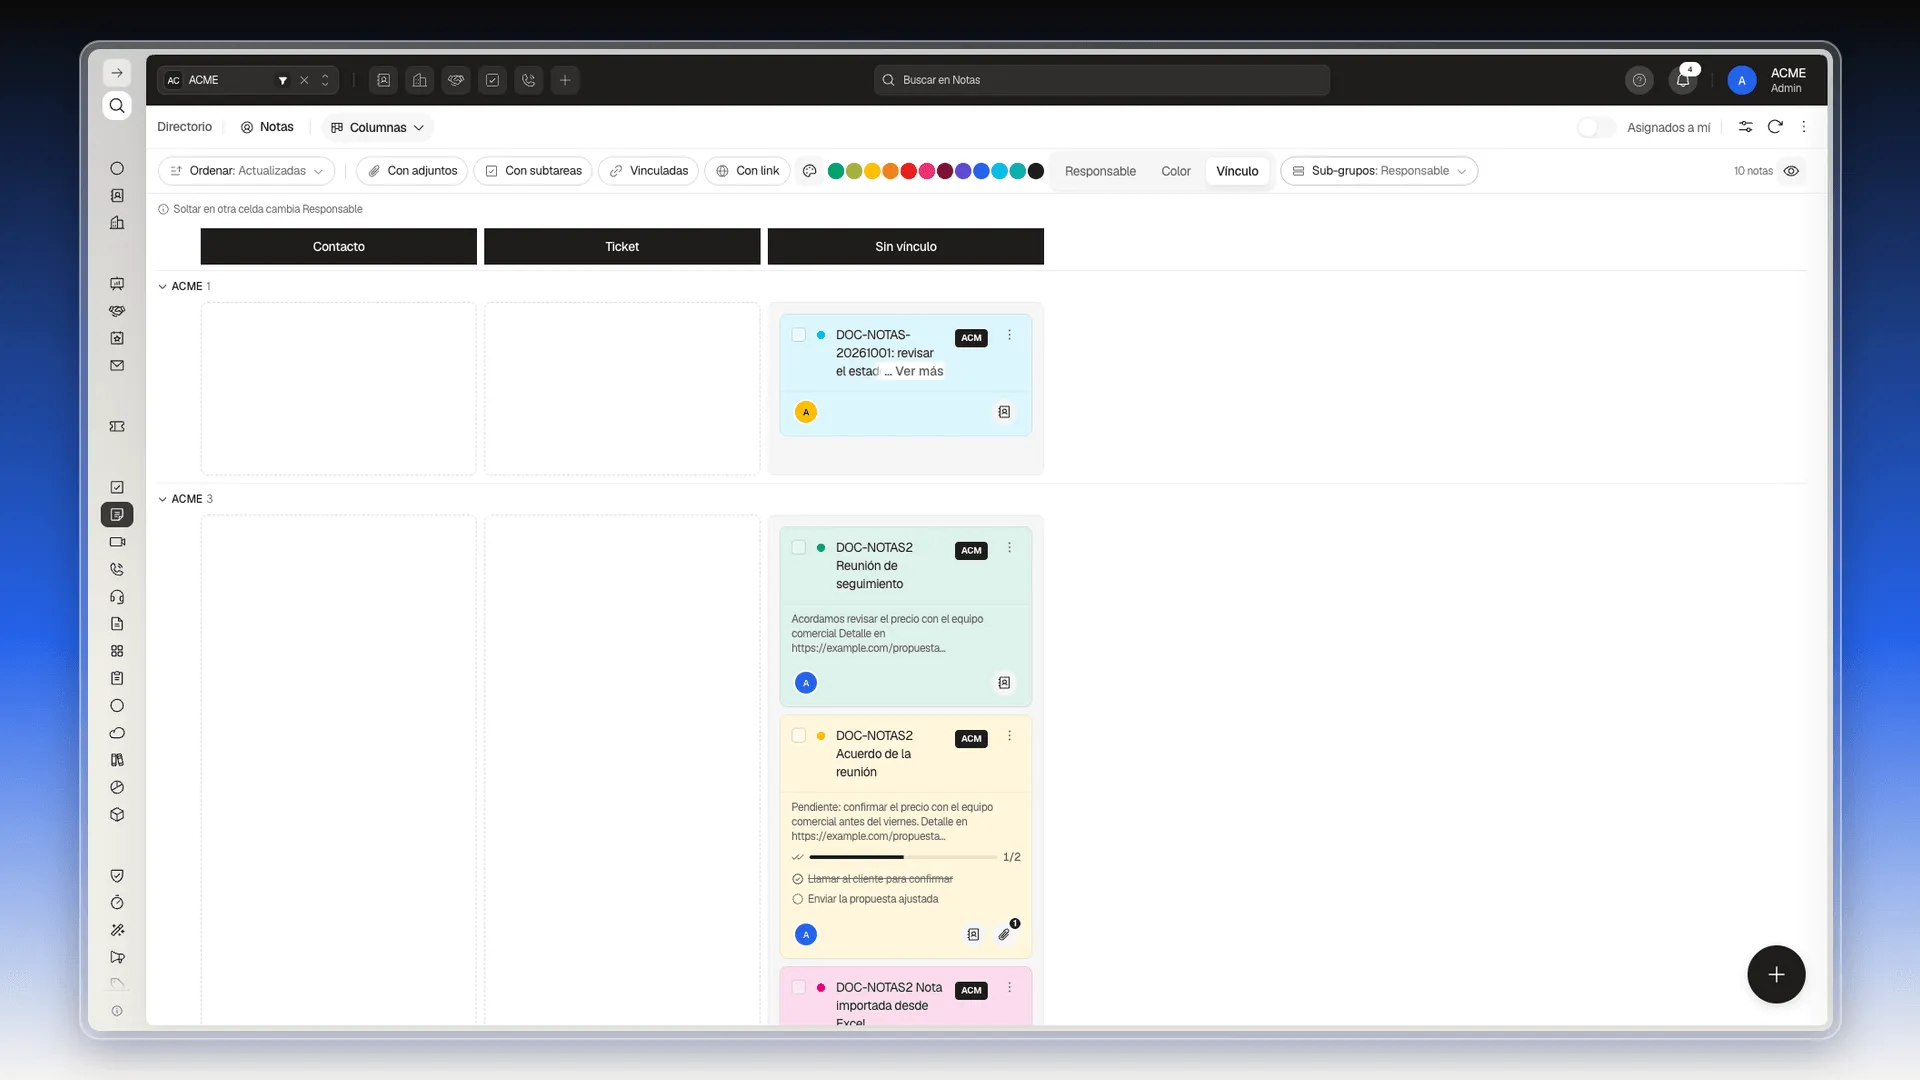1920x1080 pixels.
Task: Check the DOC-NOTAS-20261001 note checkbox
Action: (799, 335)
